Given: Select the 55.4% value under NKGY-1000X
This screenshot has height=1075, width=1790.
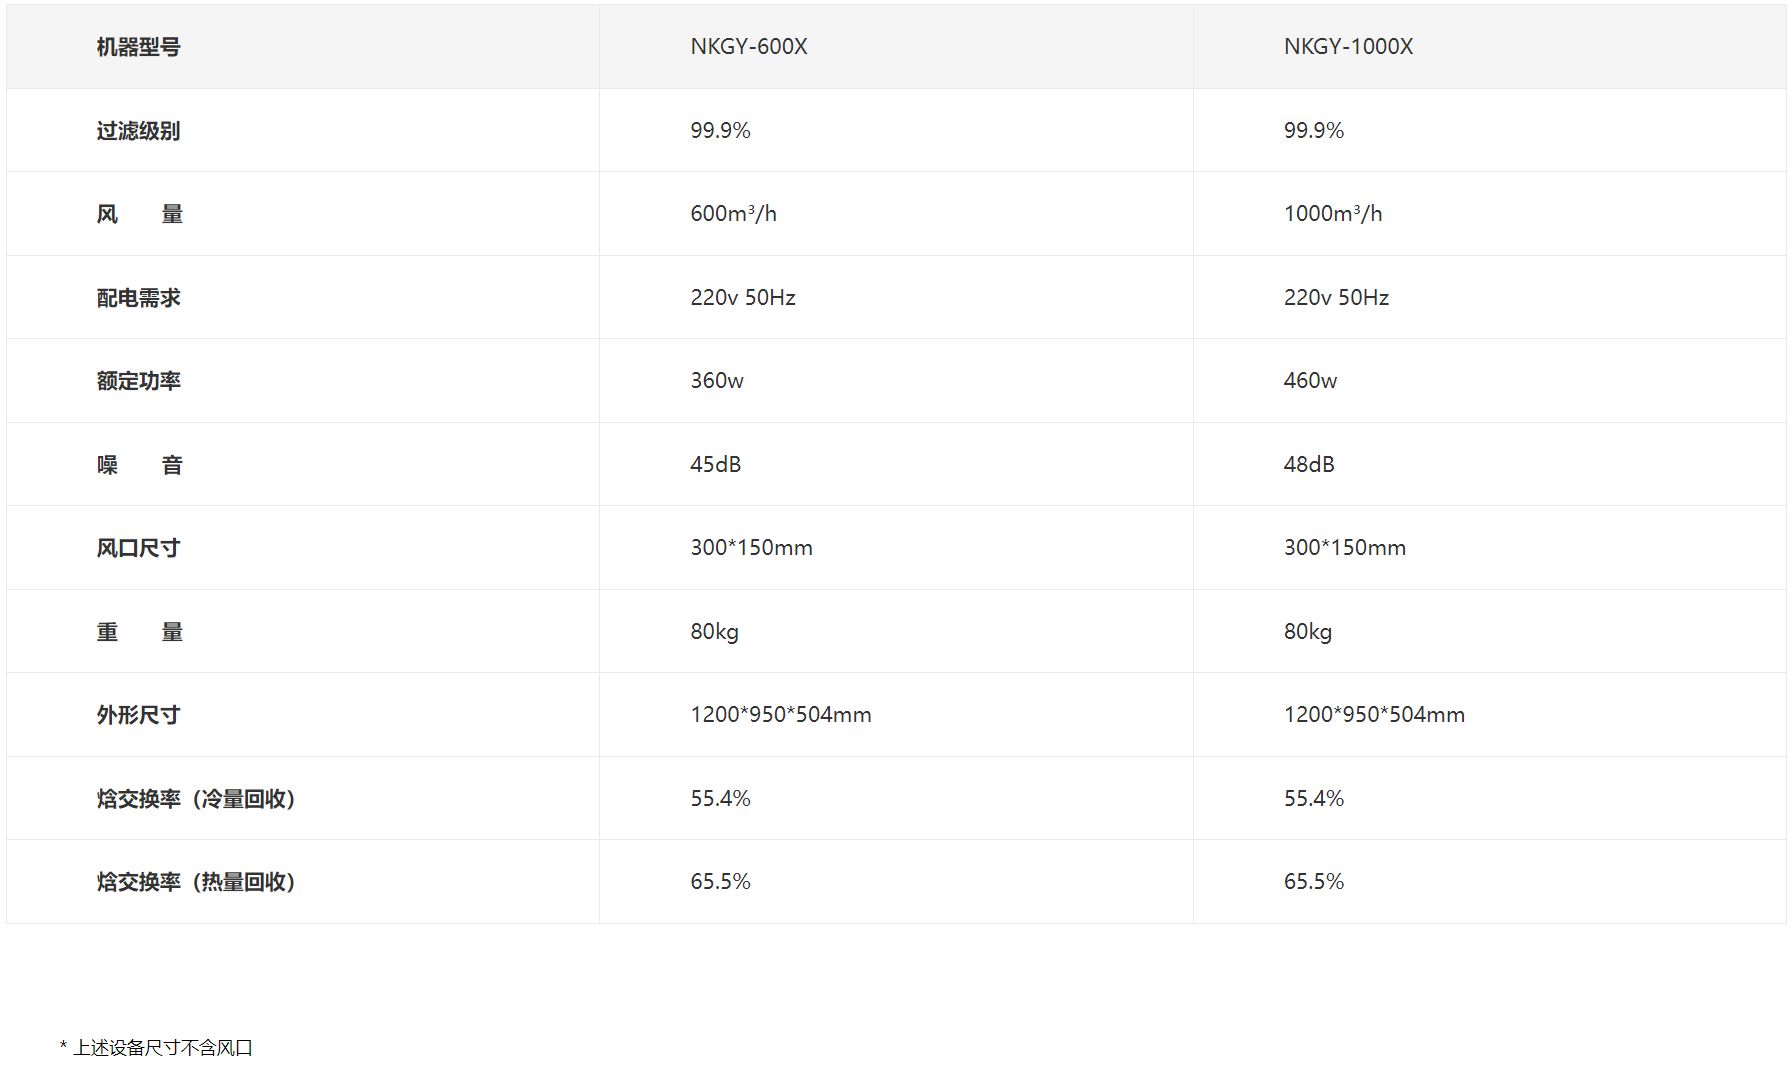Looking at the screenshot, I should coord(1314,799).
